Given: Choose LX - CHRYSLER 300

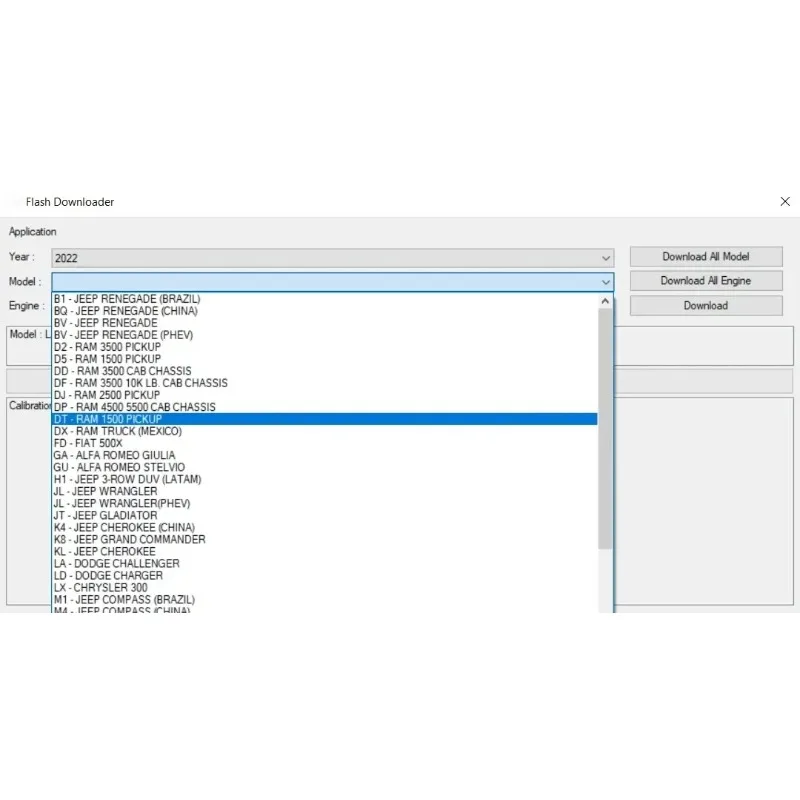Looking at the screenshot, I should 324,588.
